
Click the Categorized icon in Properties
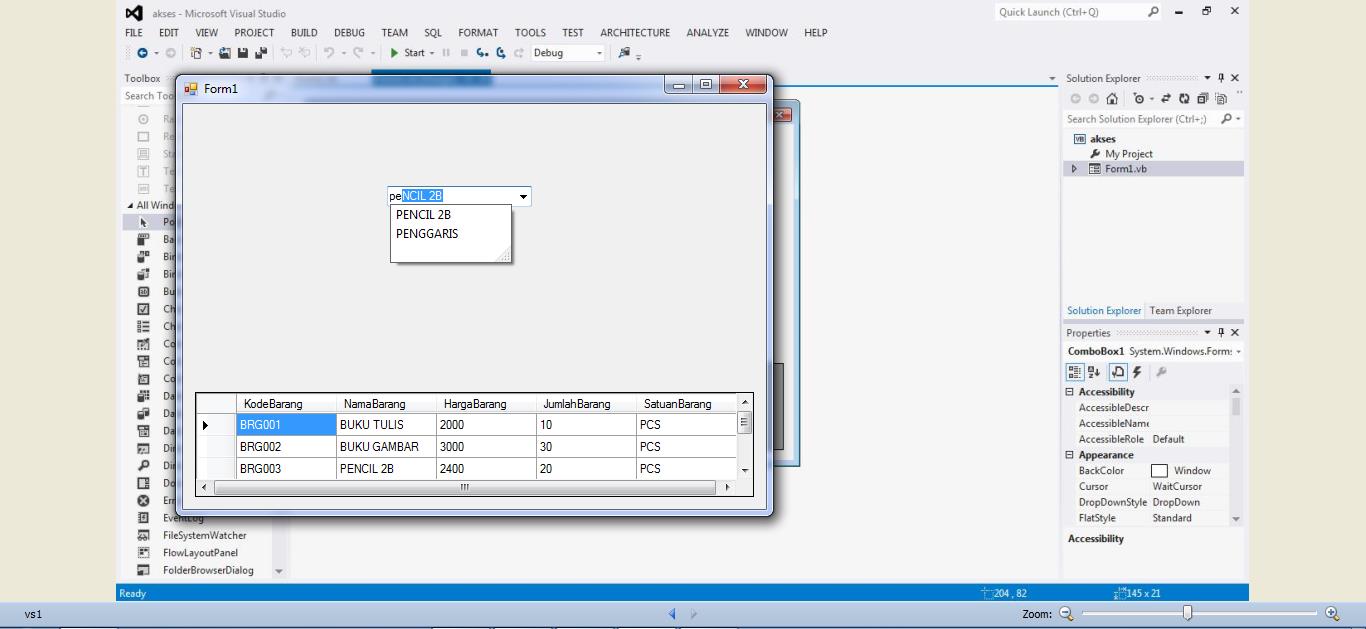tap(1075, 372)
